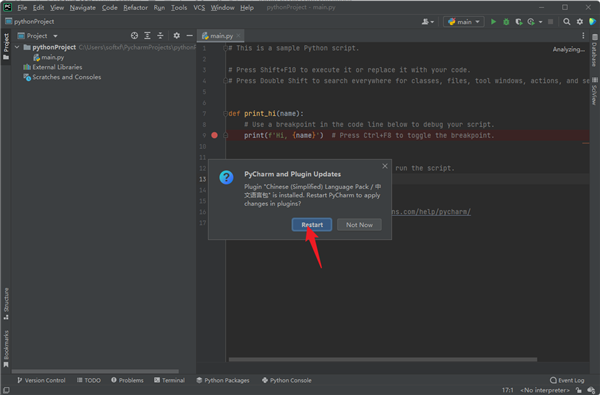Image resolution: width=600 pixels, height=395 pixels.
Task: Toggle the Project sidebar tool button
Action: pos(6,46)
